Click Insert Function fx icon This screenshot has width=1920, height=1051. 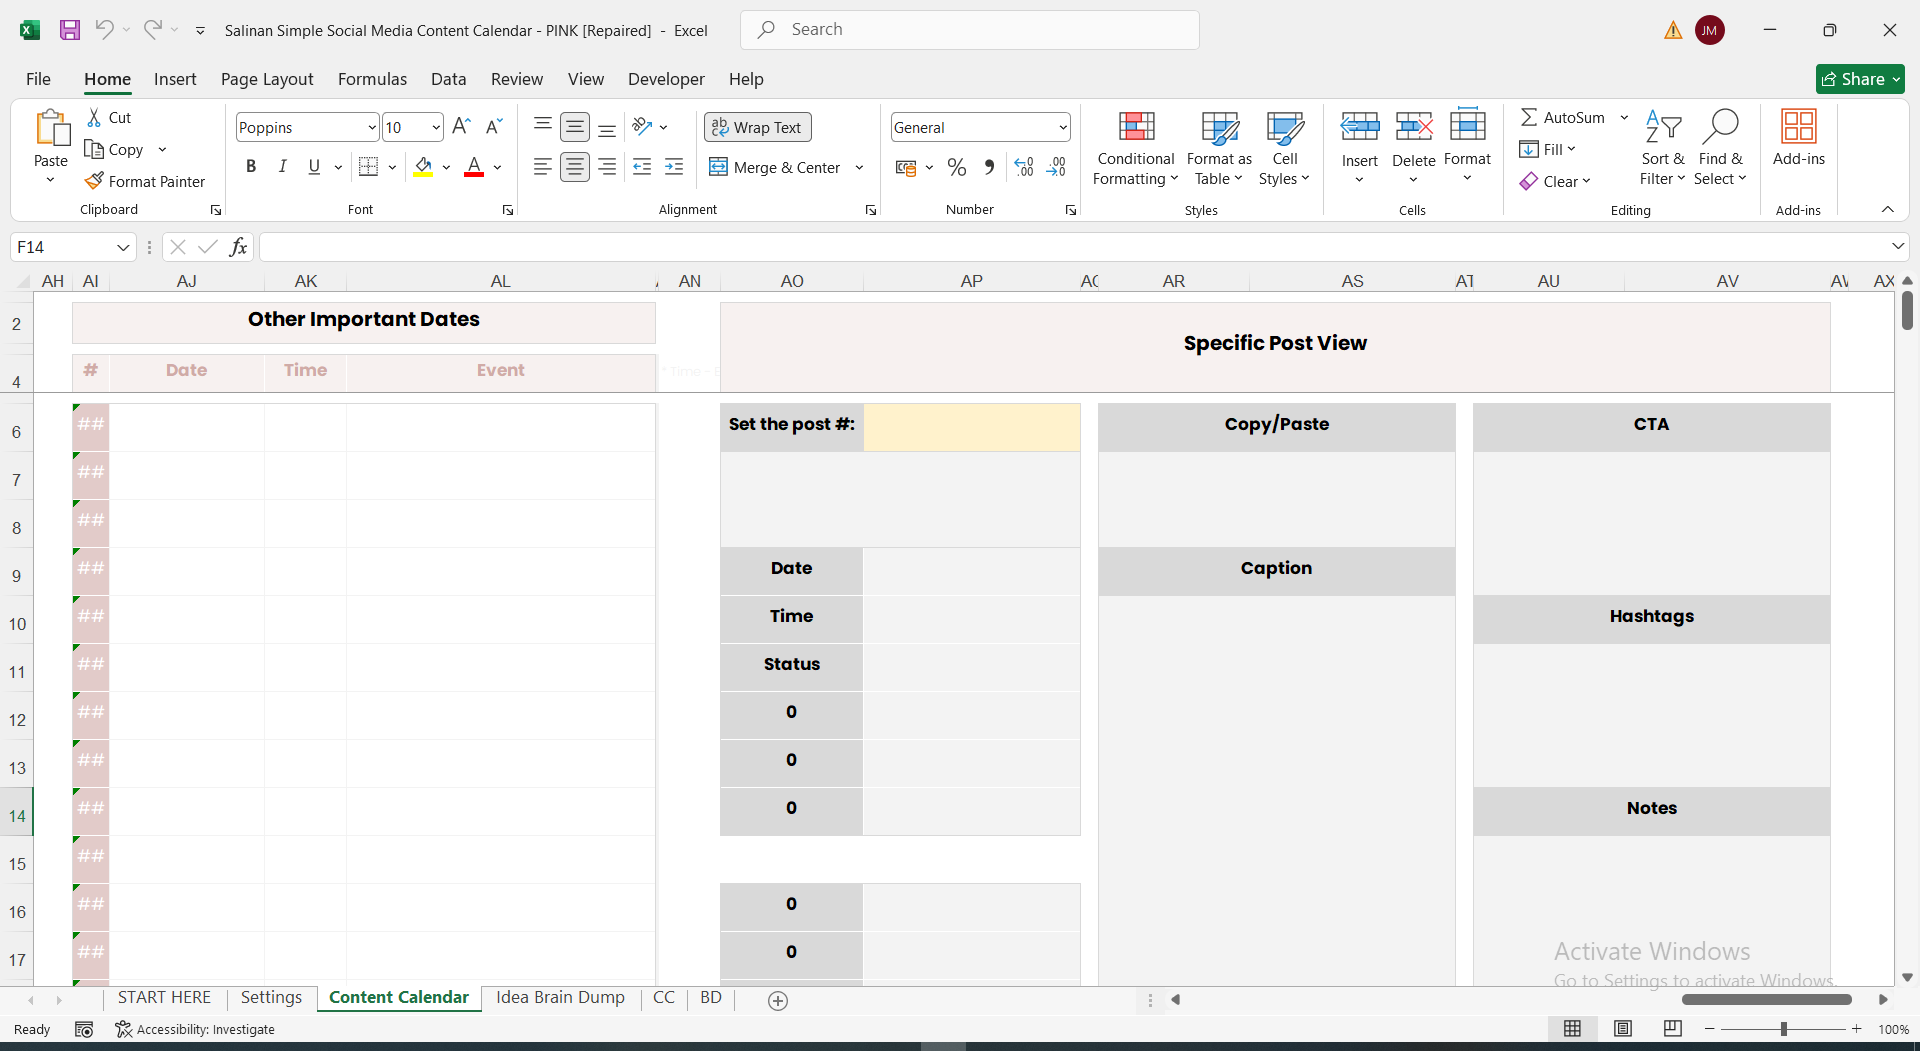tap(238, 247)
